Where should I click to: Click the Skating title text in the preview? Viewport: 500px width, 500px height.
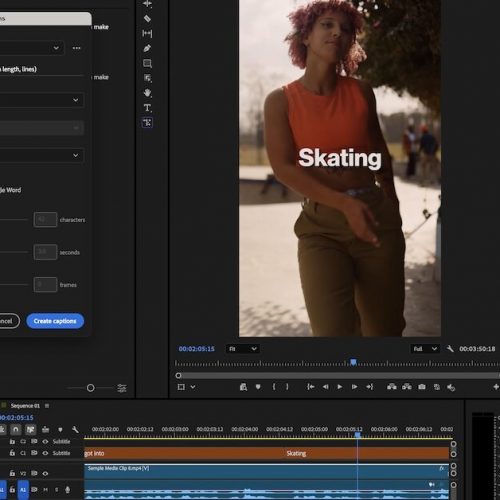340,158
